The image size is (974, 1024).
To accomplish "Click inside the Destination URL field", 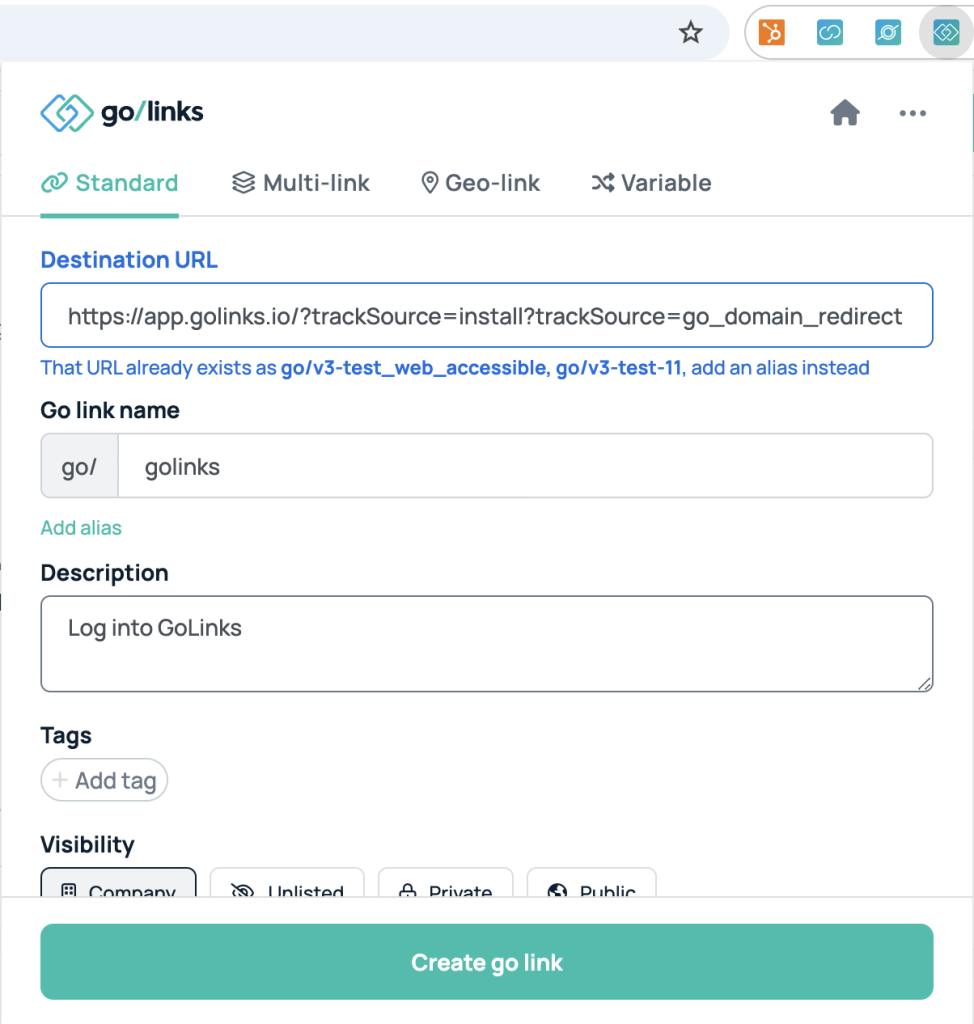I will [x=486, y=314].
